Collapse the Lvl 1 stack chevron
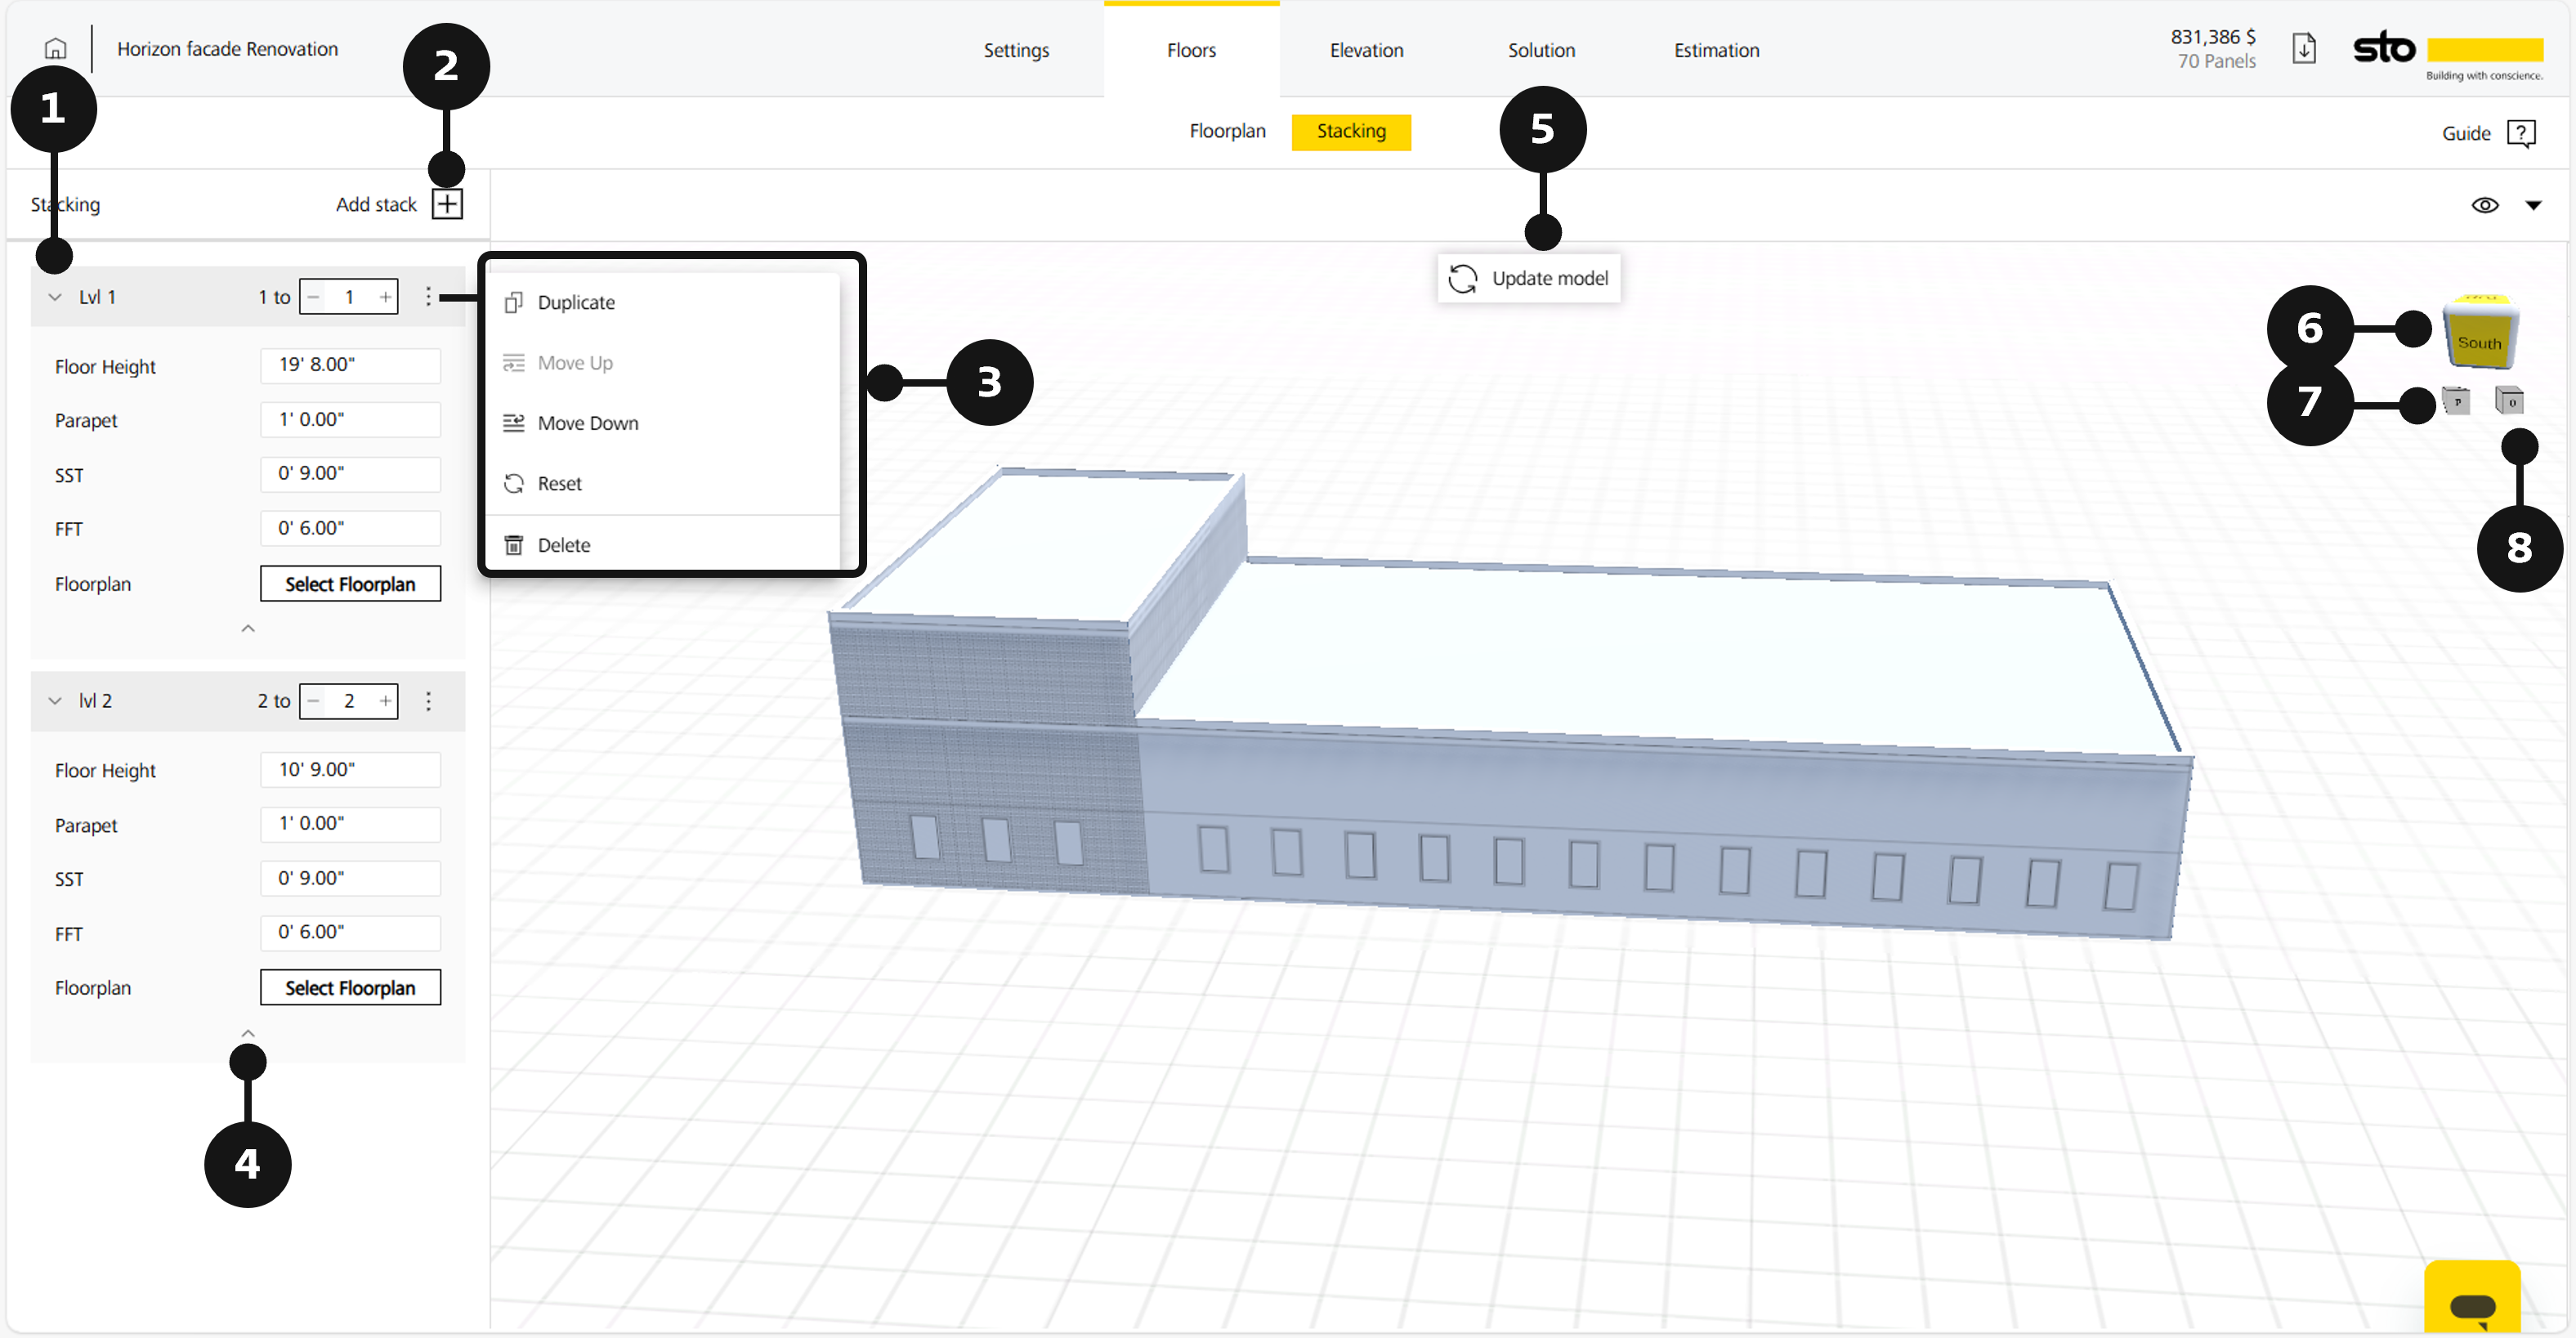 click(55, 297)
